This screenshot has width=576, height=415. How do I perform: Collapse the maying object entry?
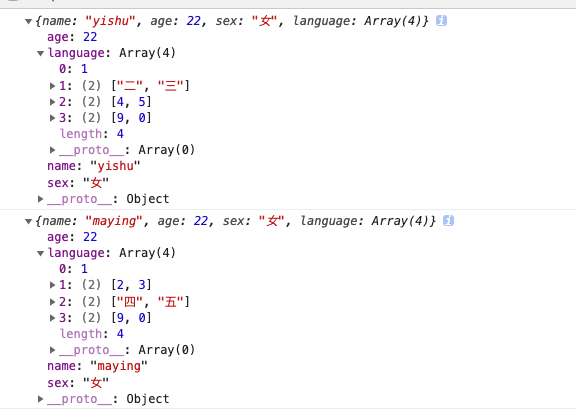[28, 221]
